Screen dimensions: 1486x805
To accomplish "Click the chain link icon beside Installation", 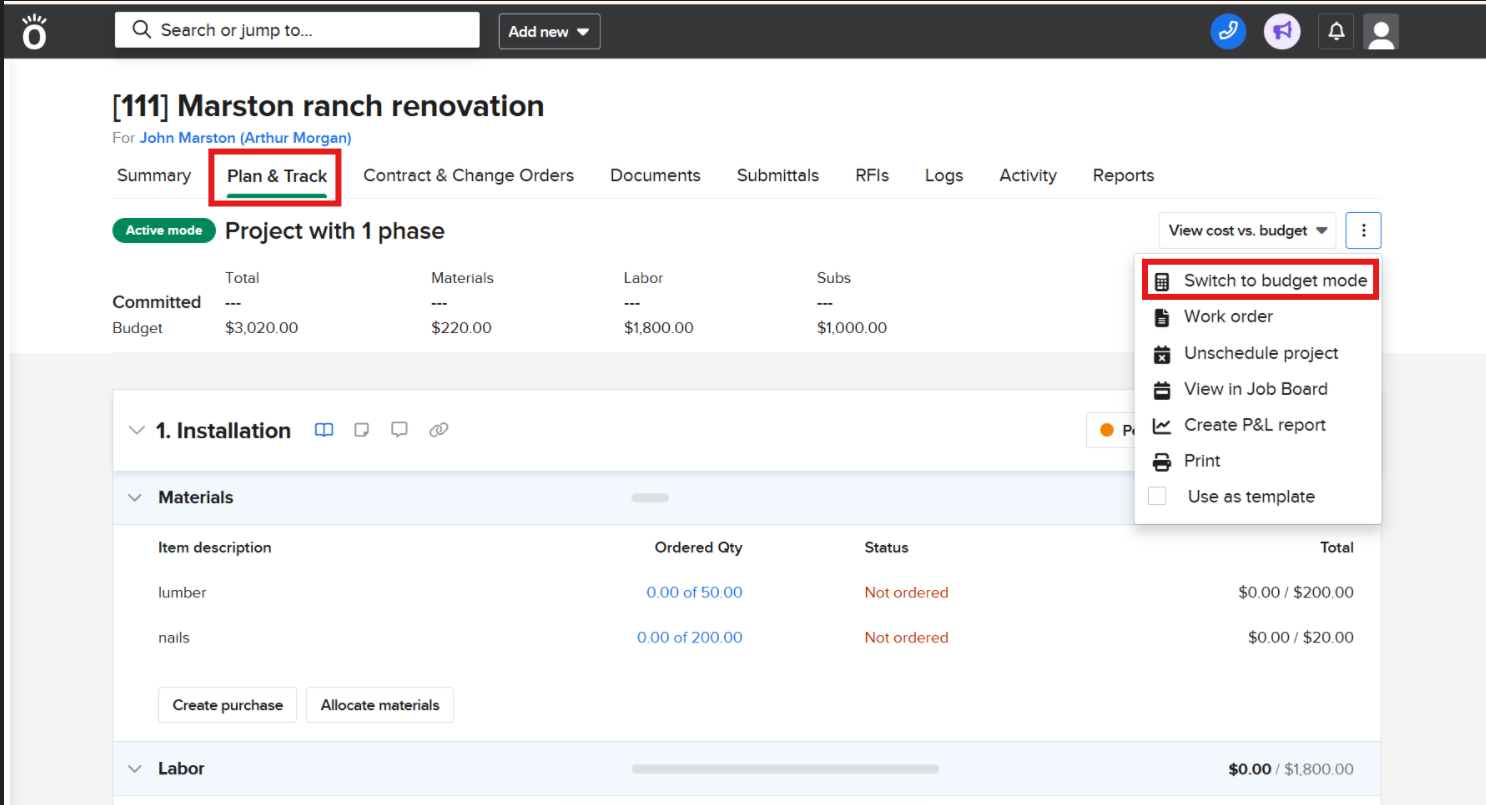I will coord(438,430).
